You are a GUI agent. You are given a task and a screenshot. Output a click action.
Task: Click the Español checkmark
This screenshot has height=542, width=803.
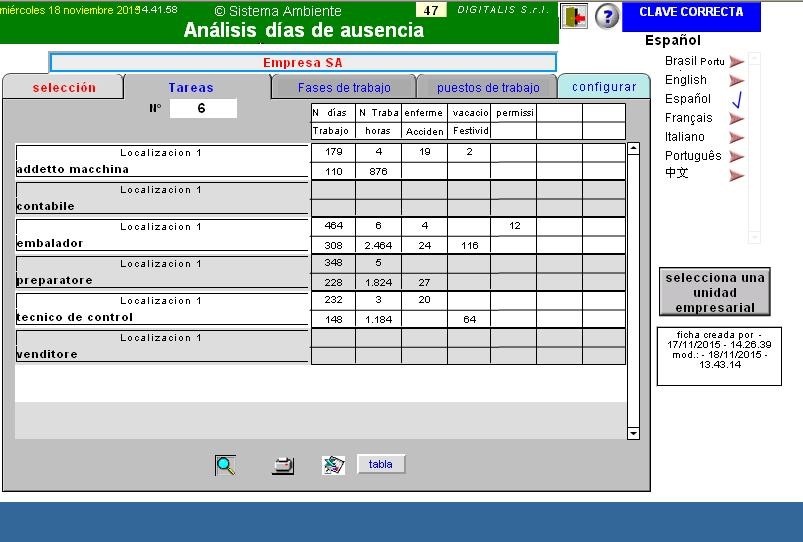point(736,99)
